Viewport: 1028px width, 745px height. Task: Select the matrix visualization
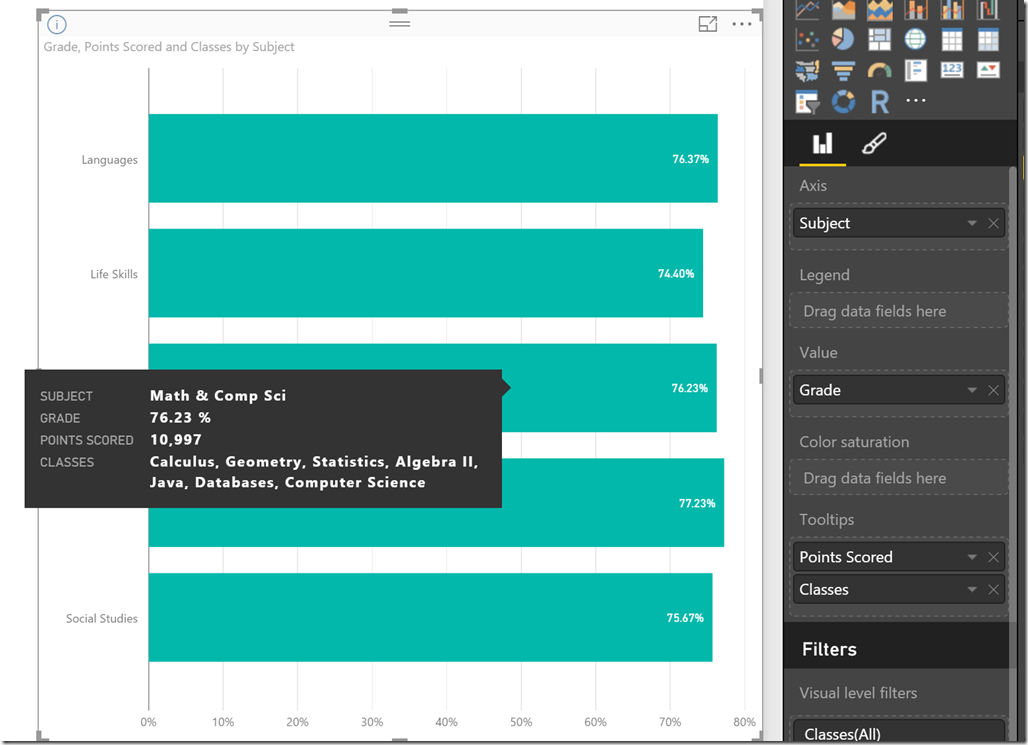pos(987,39)
